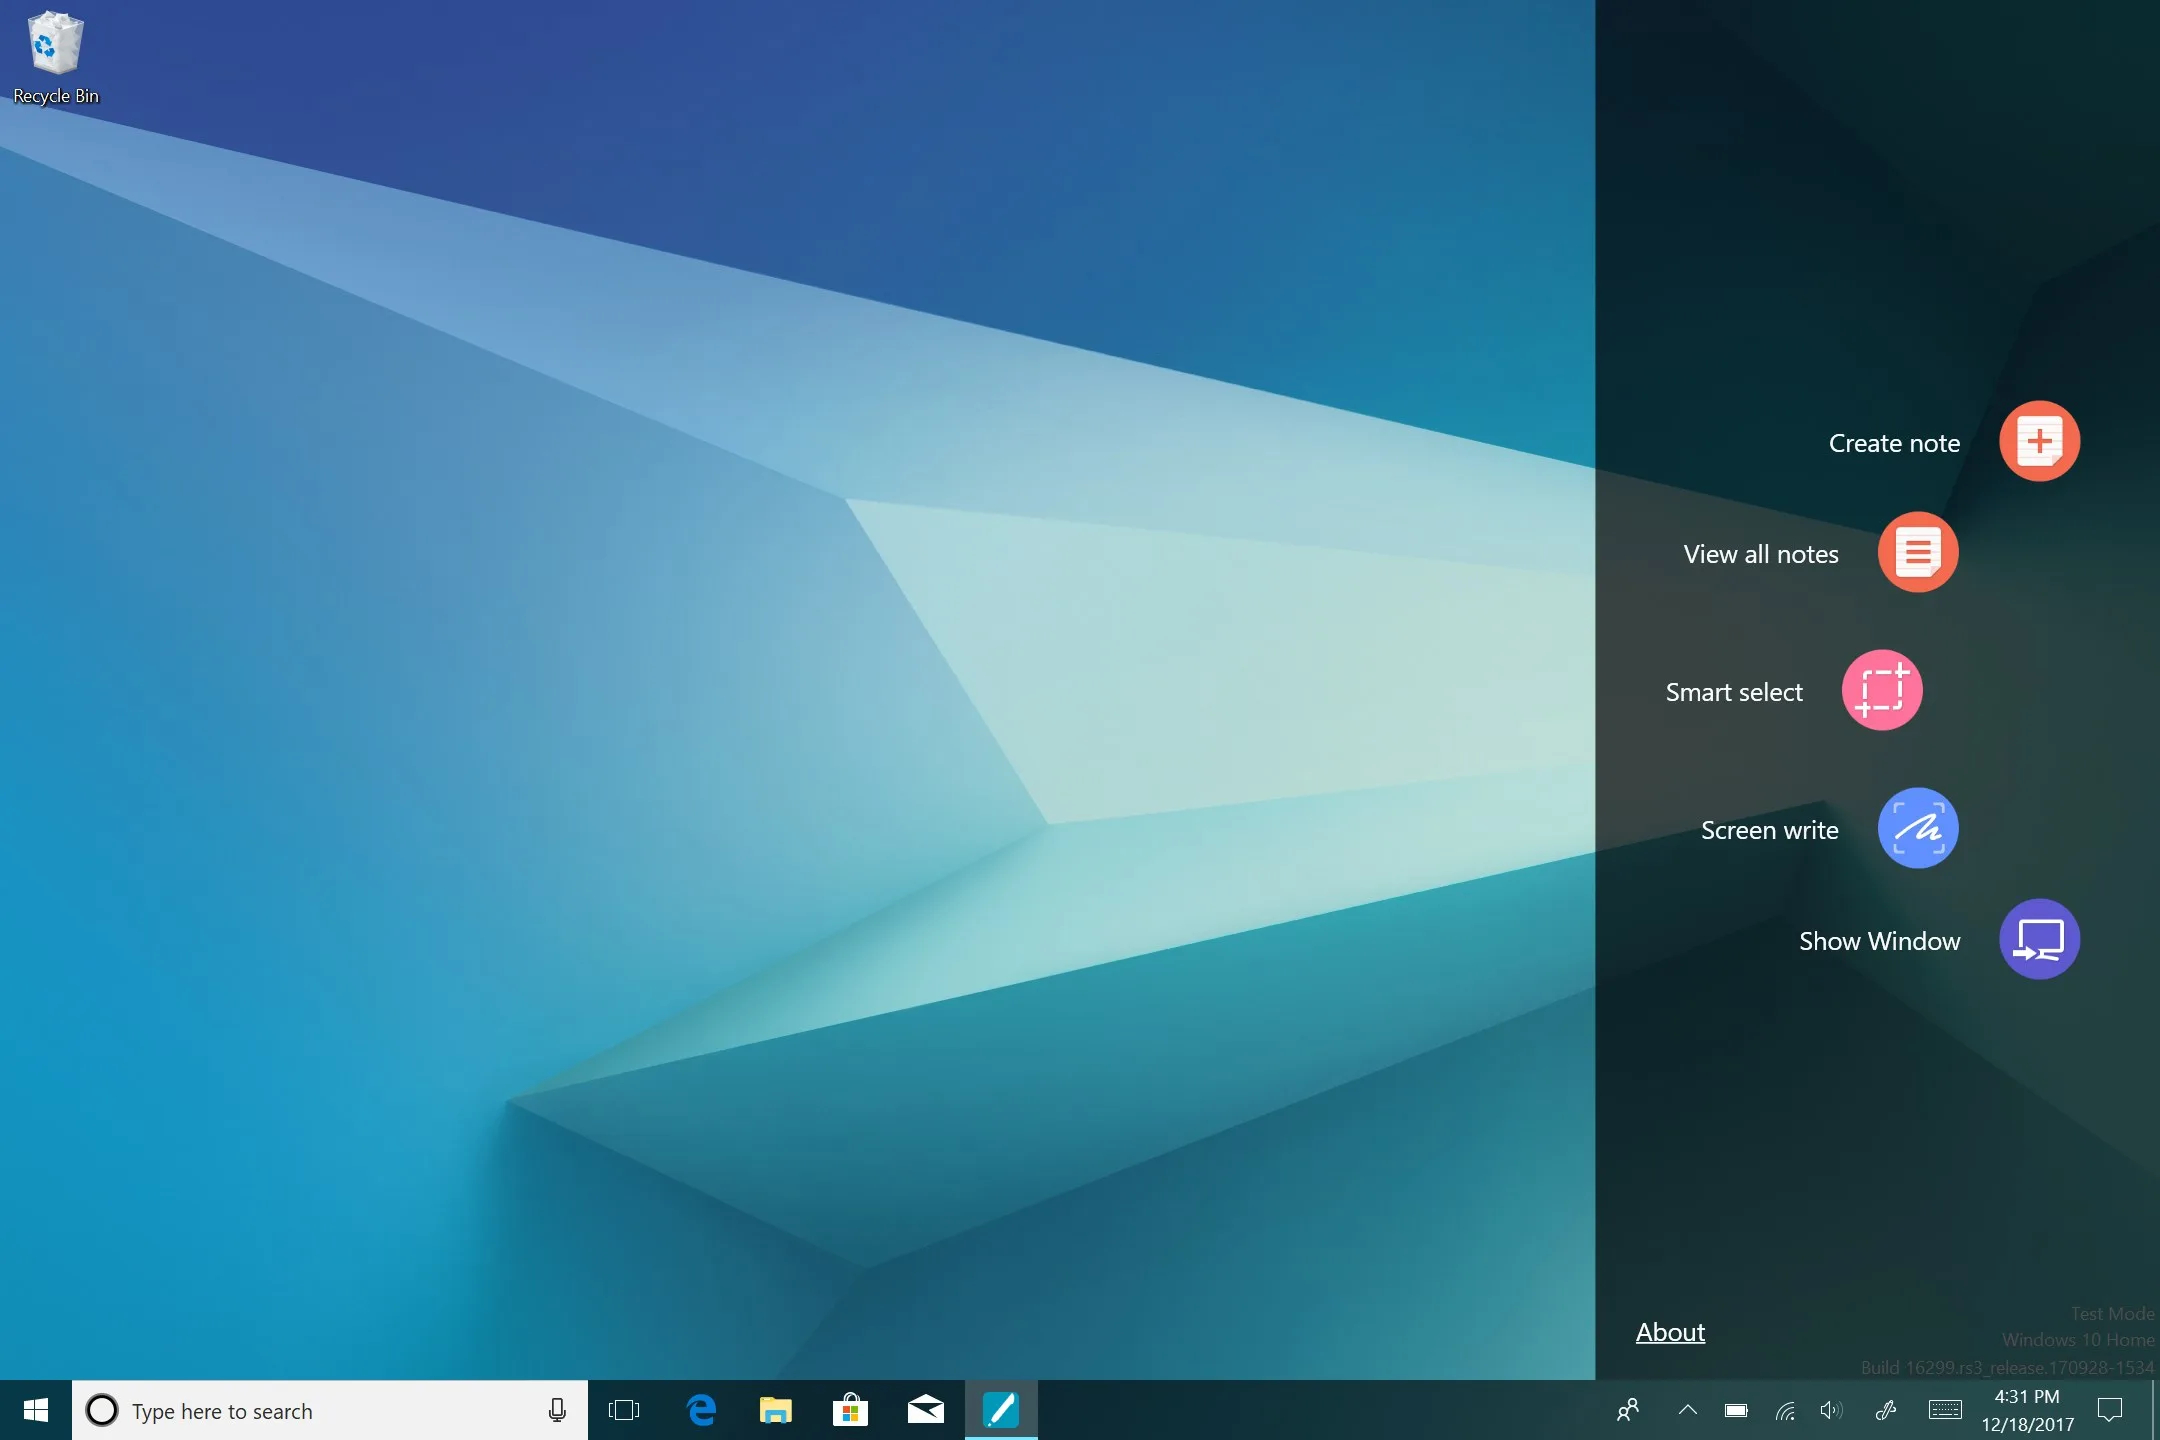Select the Smart select icon

click(x=1881, y=690)
